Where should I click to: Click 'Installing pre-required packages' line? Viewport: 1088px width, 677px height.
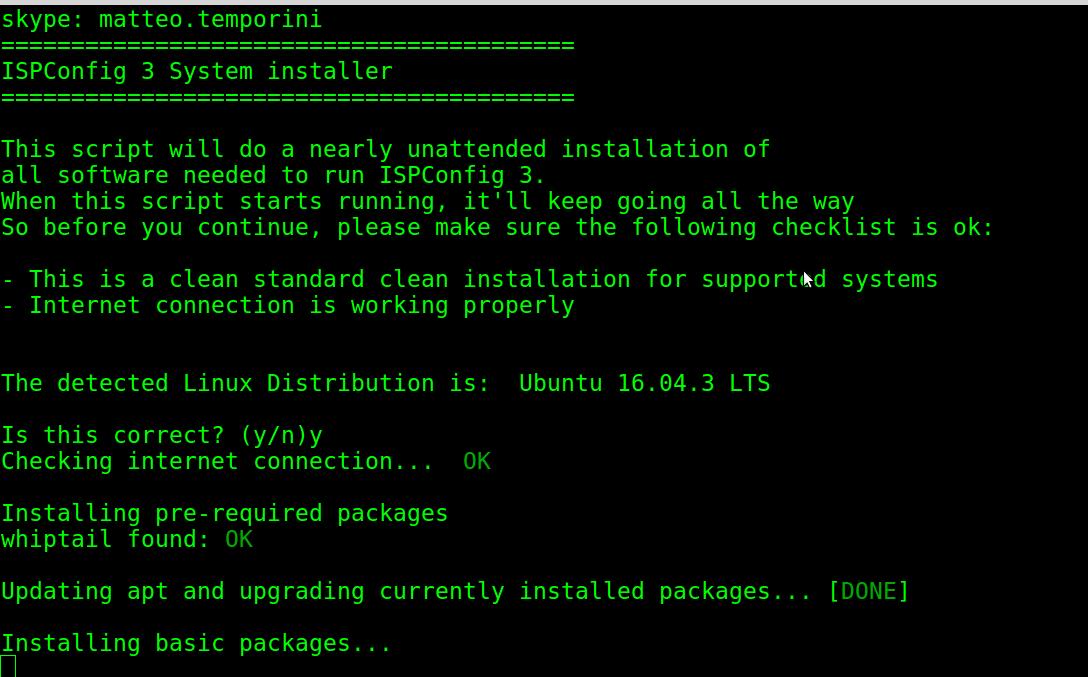(225, 514)
